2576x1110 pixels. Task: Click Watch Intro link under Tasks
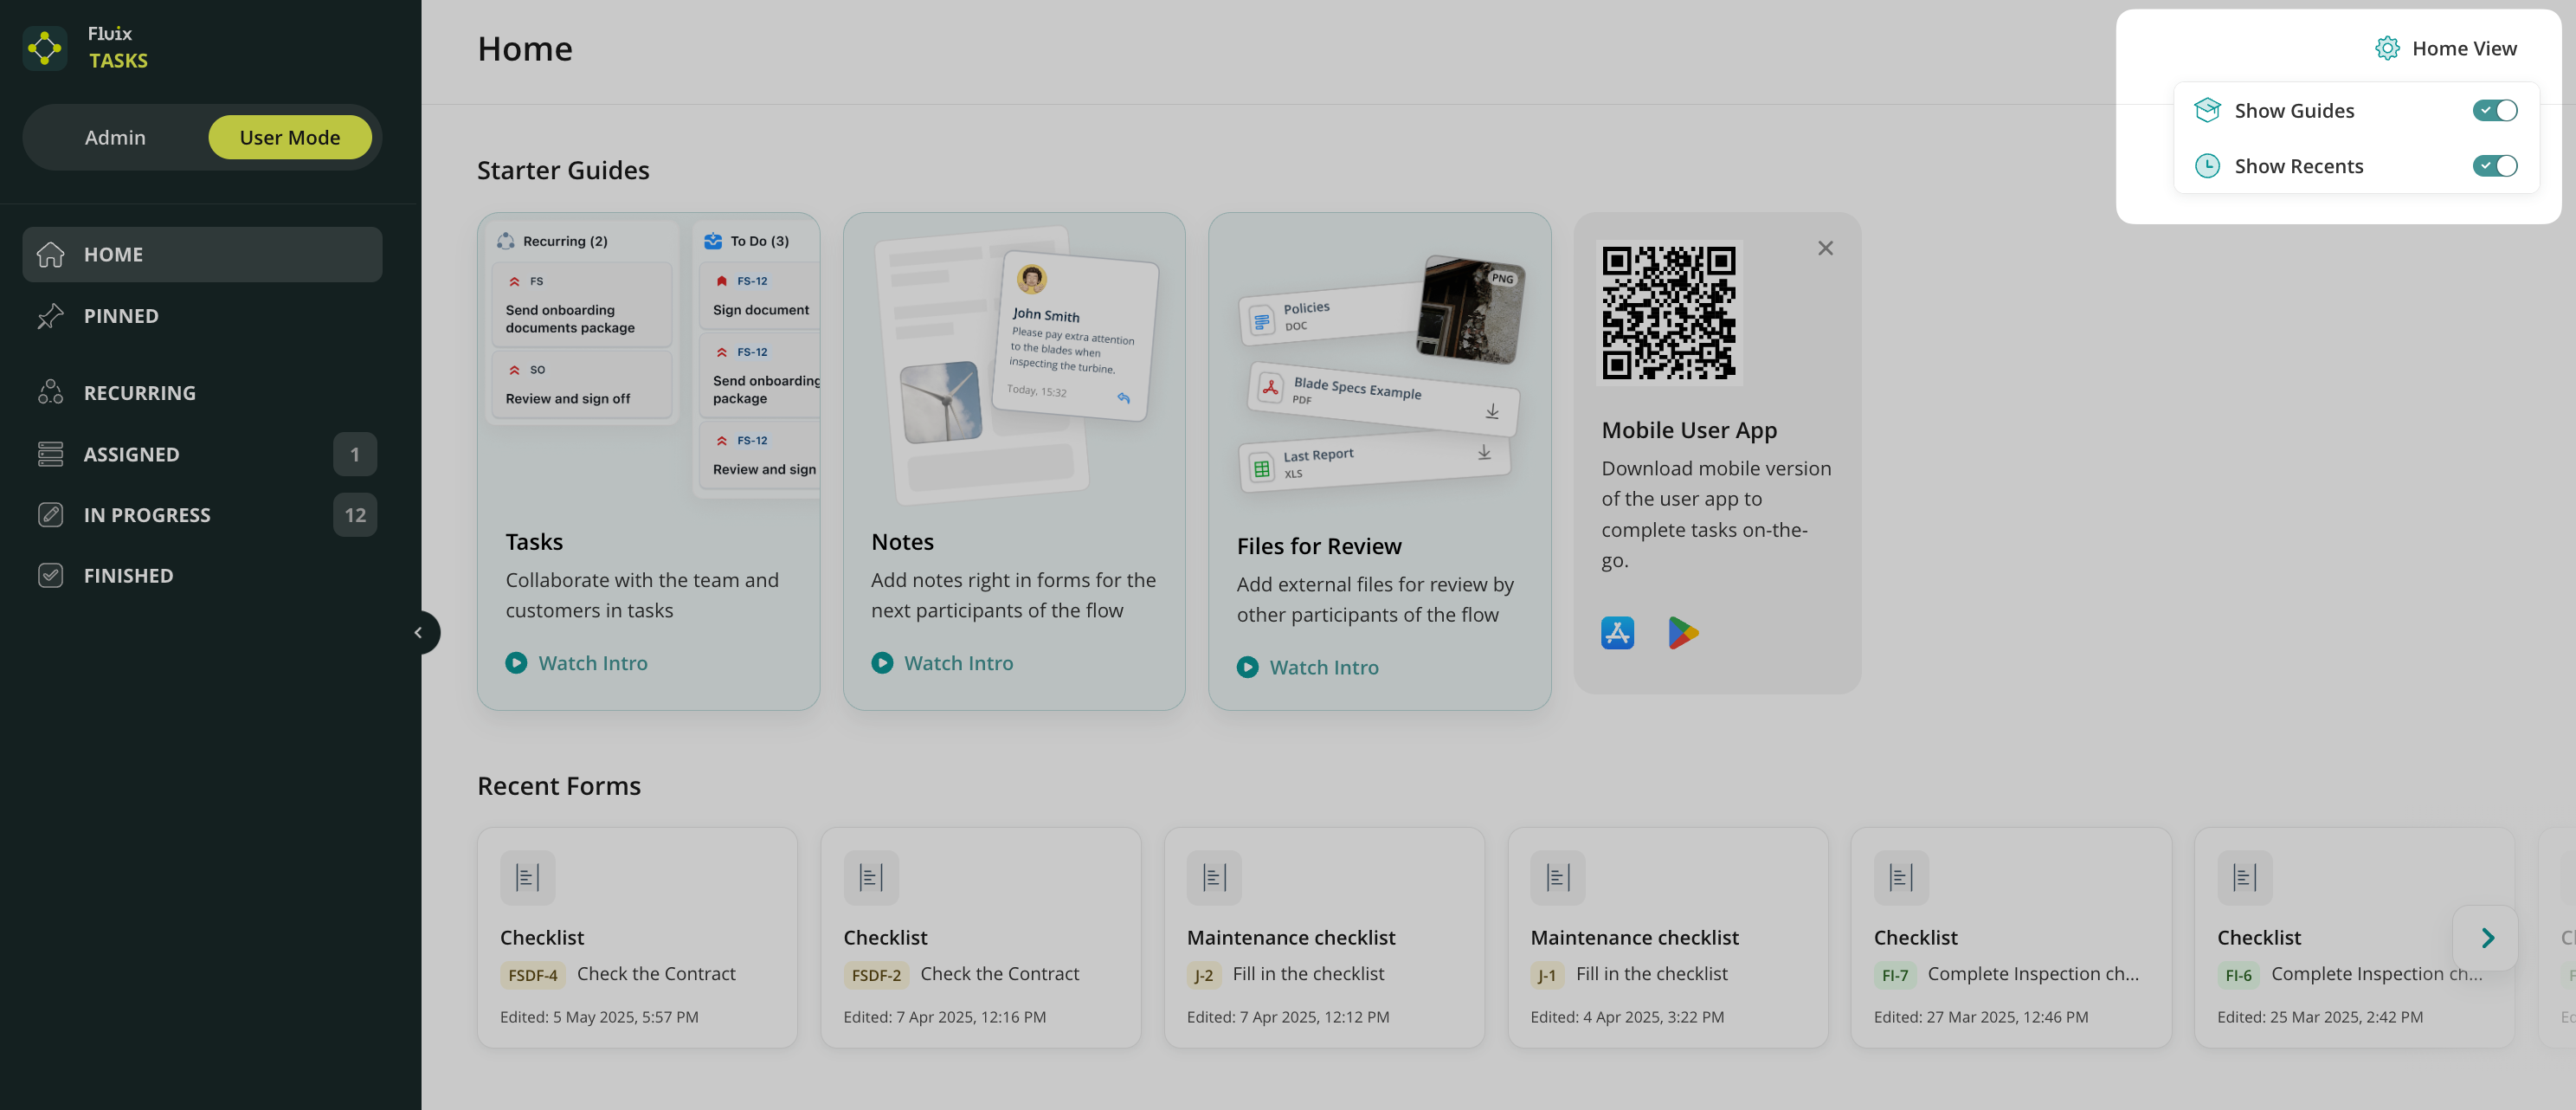click(592, 663)
